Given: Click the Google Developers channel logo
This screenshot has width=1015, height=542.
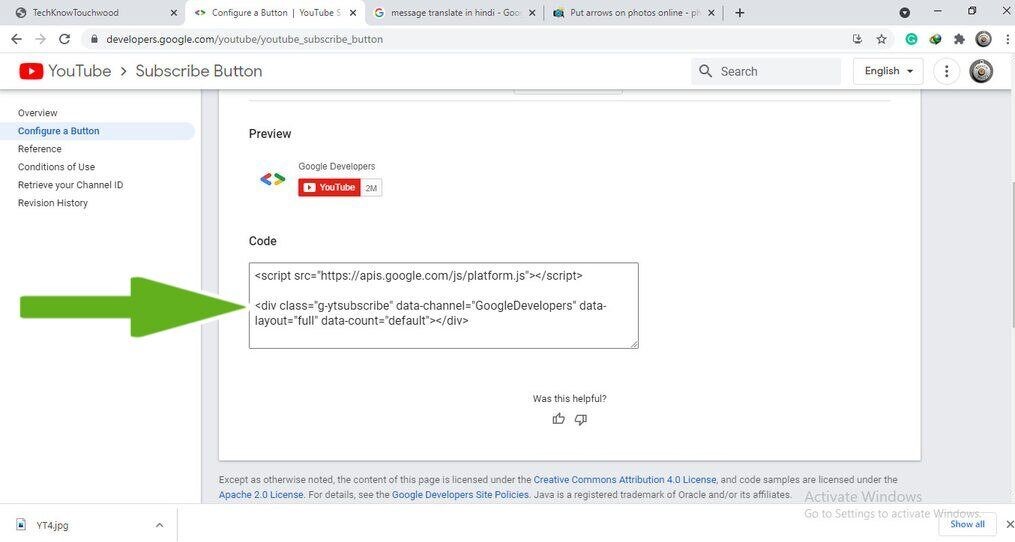Looking at the screenshot, I should 273,179.
